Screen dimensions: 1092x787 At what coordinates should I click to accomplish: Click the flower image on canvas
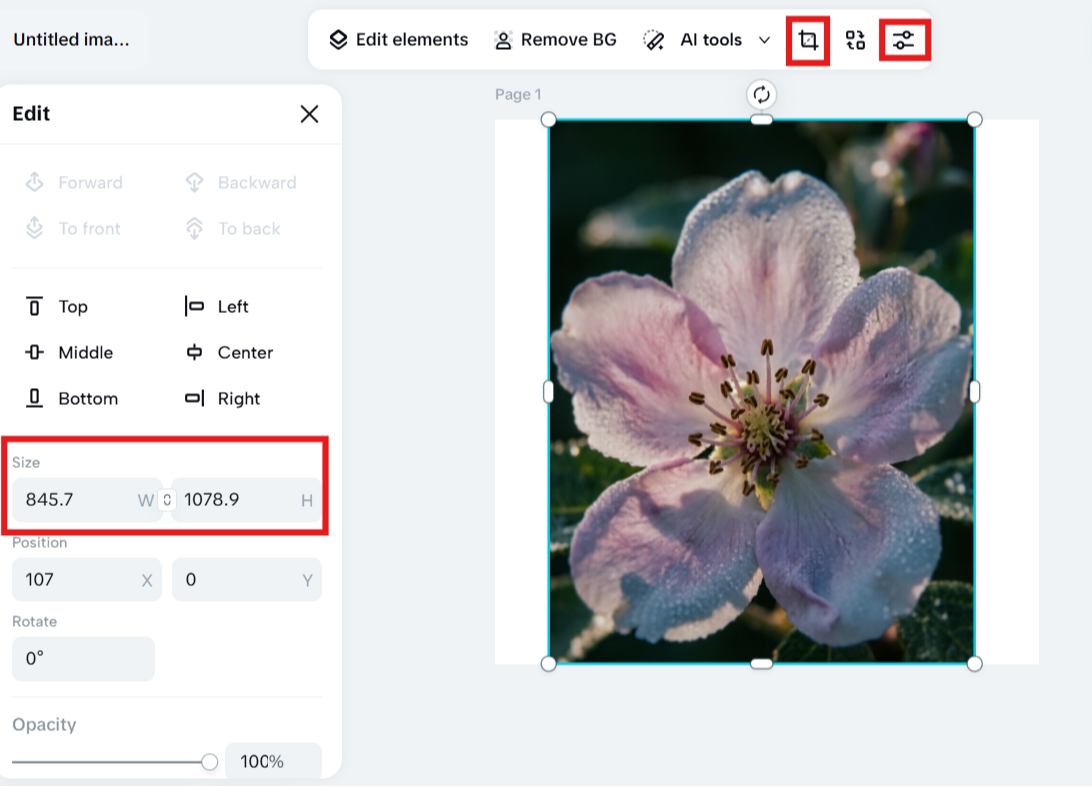(x=761, y=391)
